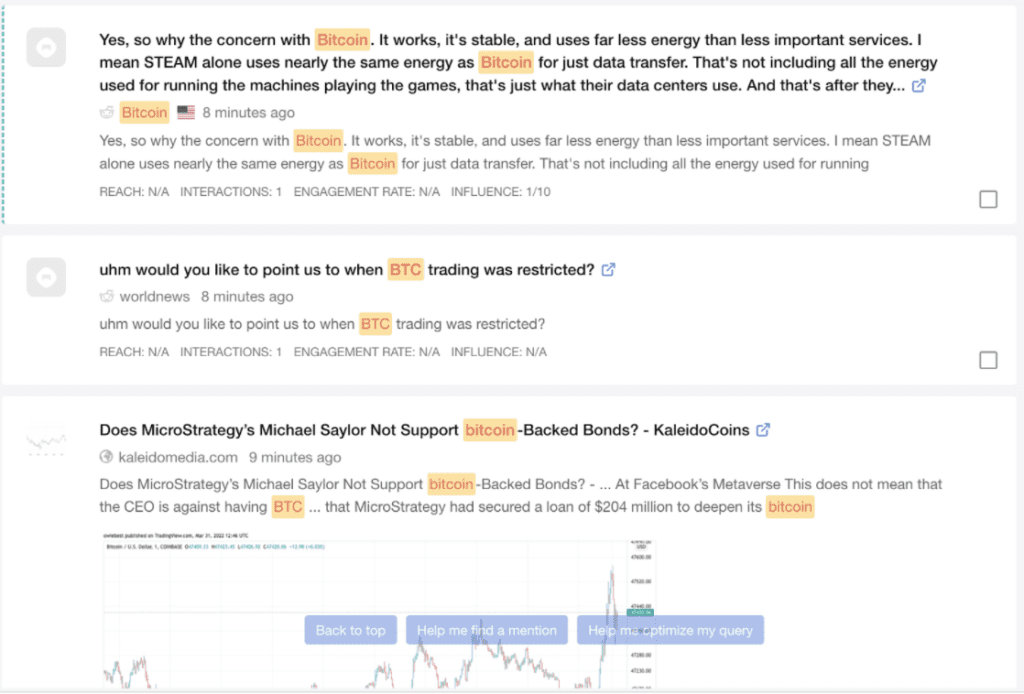Open the kaleidomedia.com source link
The image size is (1024, 694).
(178, 458)
